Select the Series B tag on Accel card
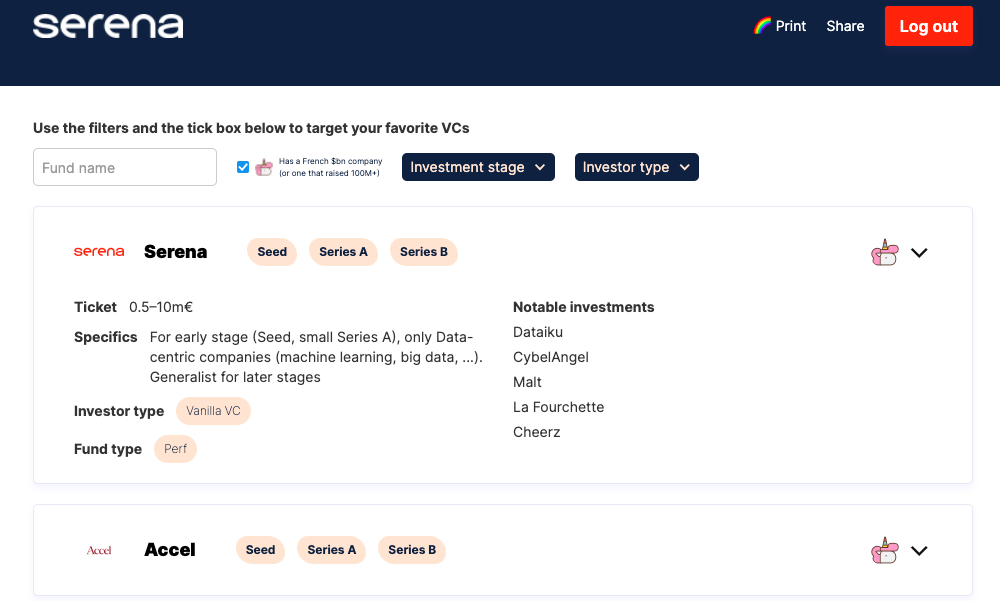The image size is (1000, 601). coord(412,550)
